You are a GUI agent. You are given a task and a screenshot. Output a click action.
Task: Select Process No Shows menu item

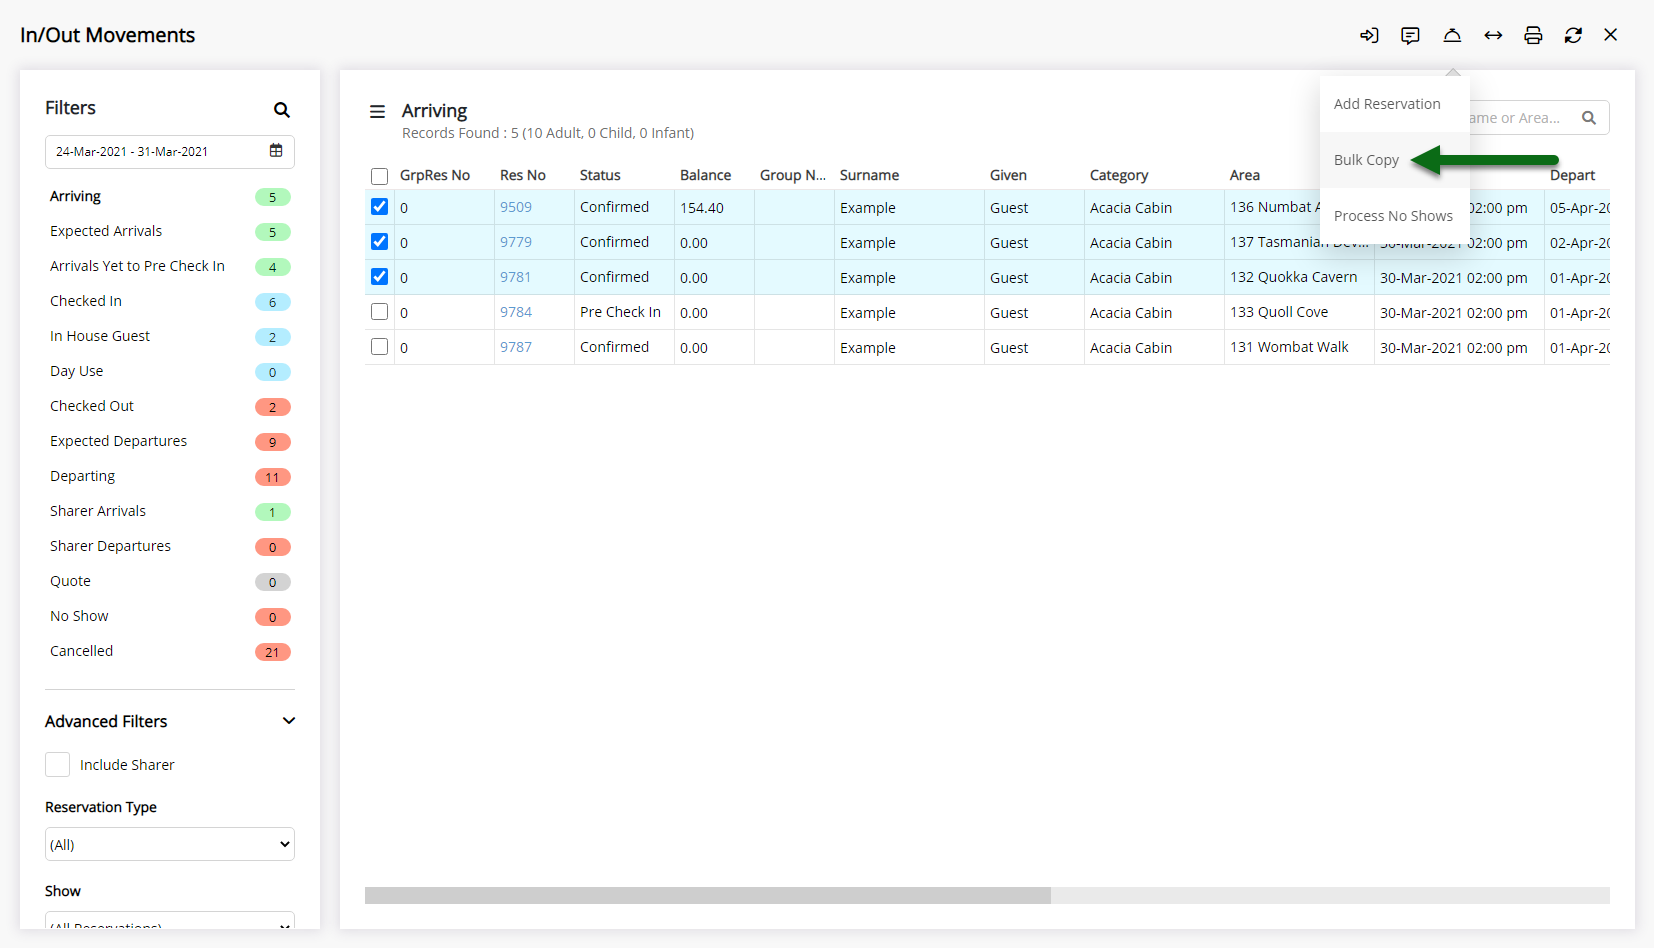(1393, 216)
